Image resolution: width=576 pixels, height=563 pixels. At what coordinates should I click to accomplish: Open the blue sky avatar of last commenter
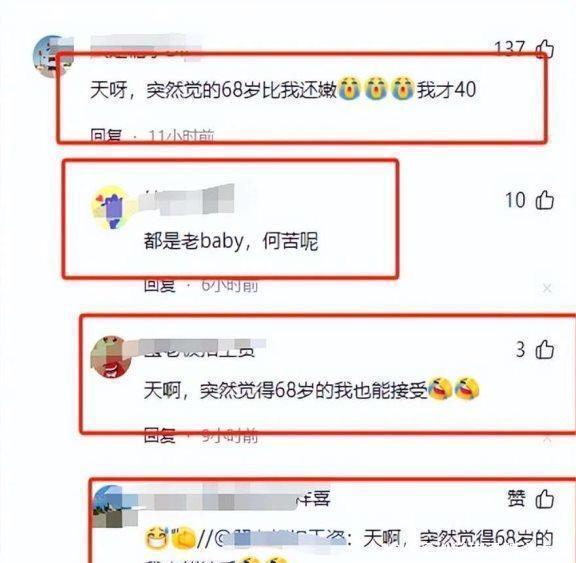coord(114,506)
